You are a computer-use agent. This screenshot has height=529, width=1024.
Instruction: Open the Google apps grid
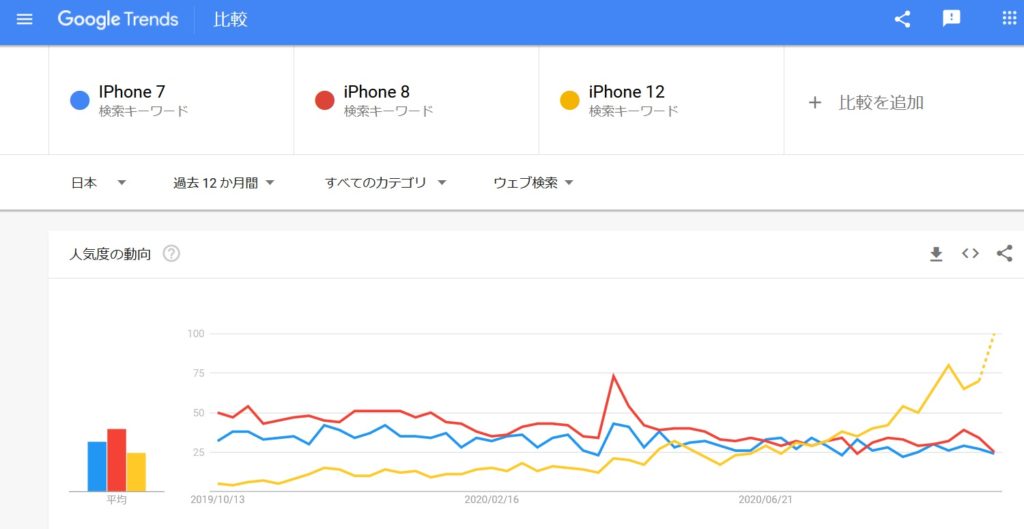(1009, 18)
